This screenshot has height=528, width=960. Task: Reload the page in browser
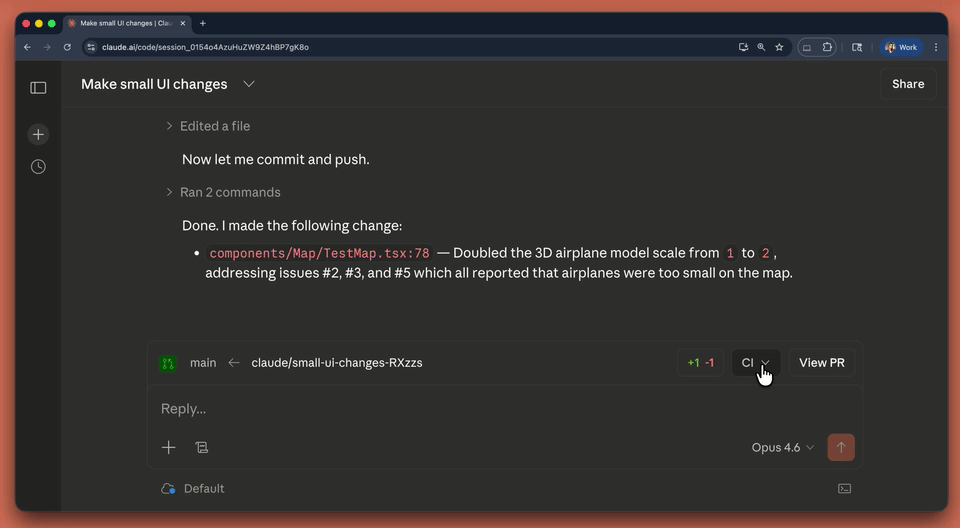67,47
